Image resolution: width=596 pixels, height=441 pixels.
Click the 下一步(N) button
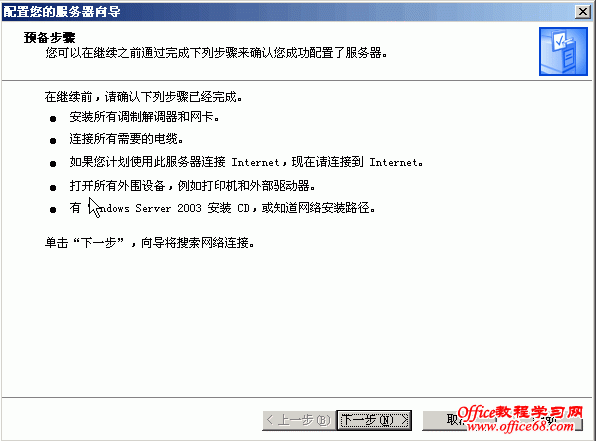[x=374, y=420]
